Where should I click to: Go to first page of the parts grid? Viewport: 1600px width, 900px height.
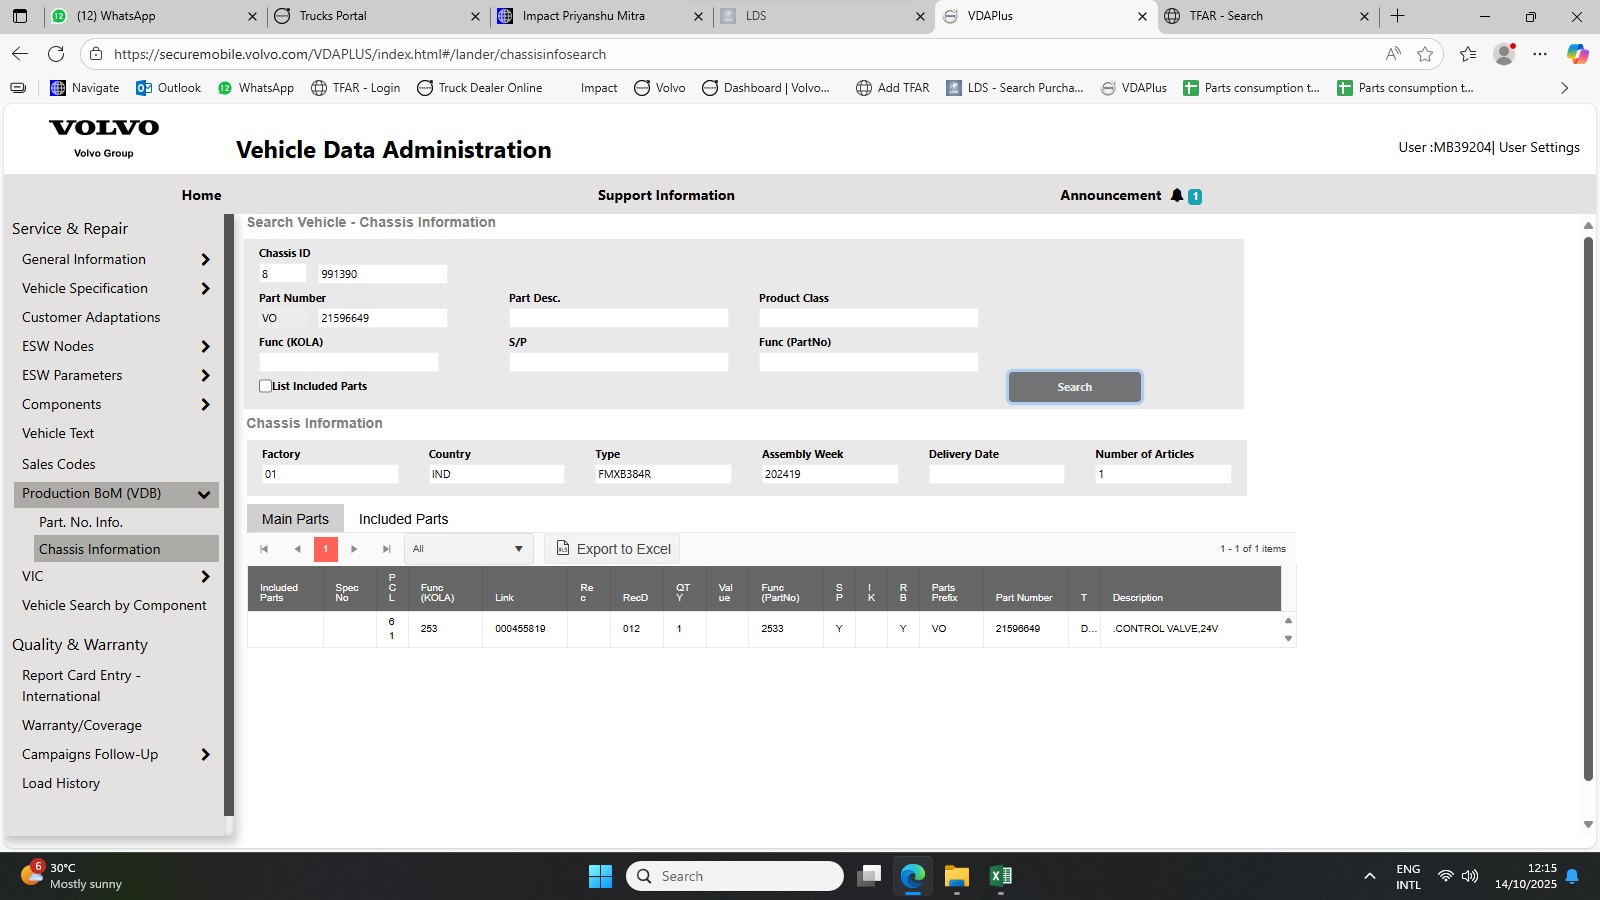click(264, 549)
